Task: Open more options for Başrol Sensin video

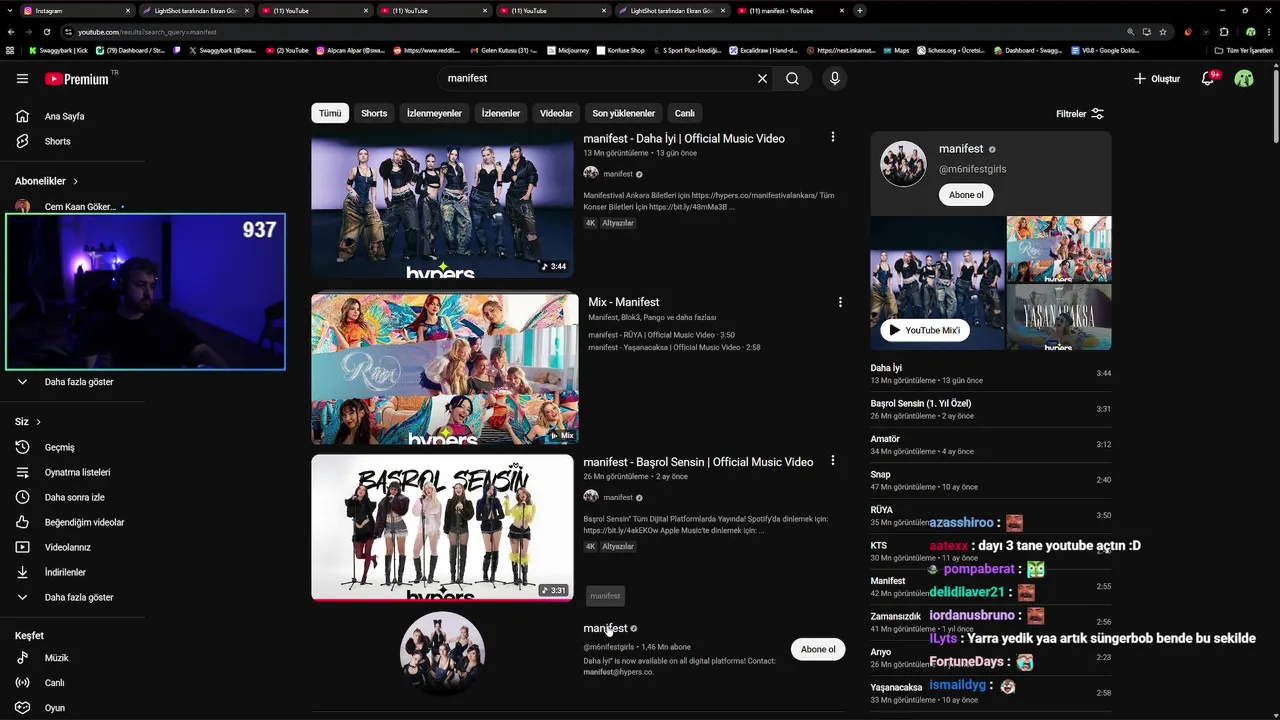Action: [832, 461]
